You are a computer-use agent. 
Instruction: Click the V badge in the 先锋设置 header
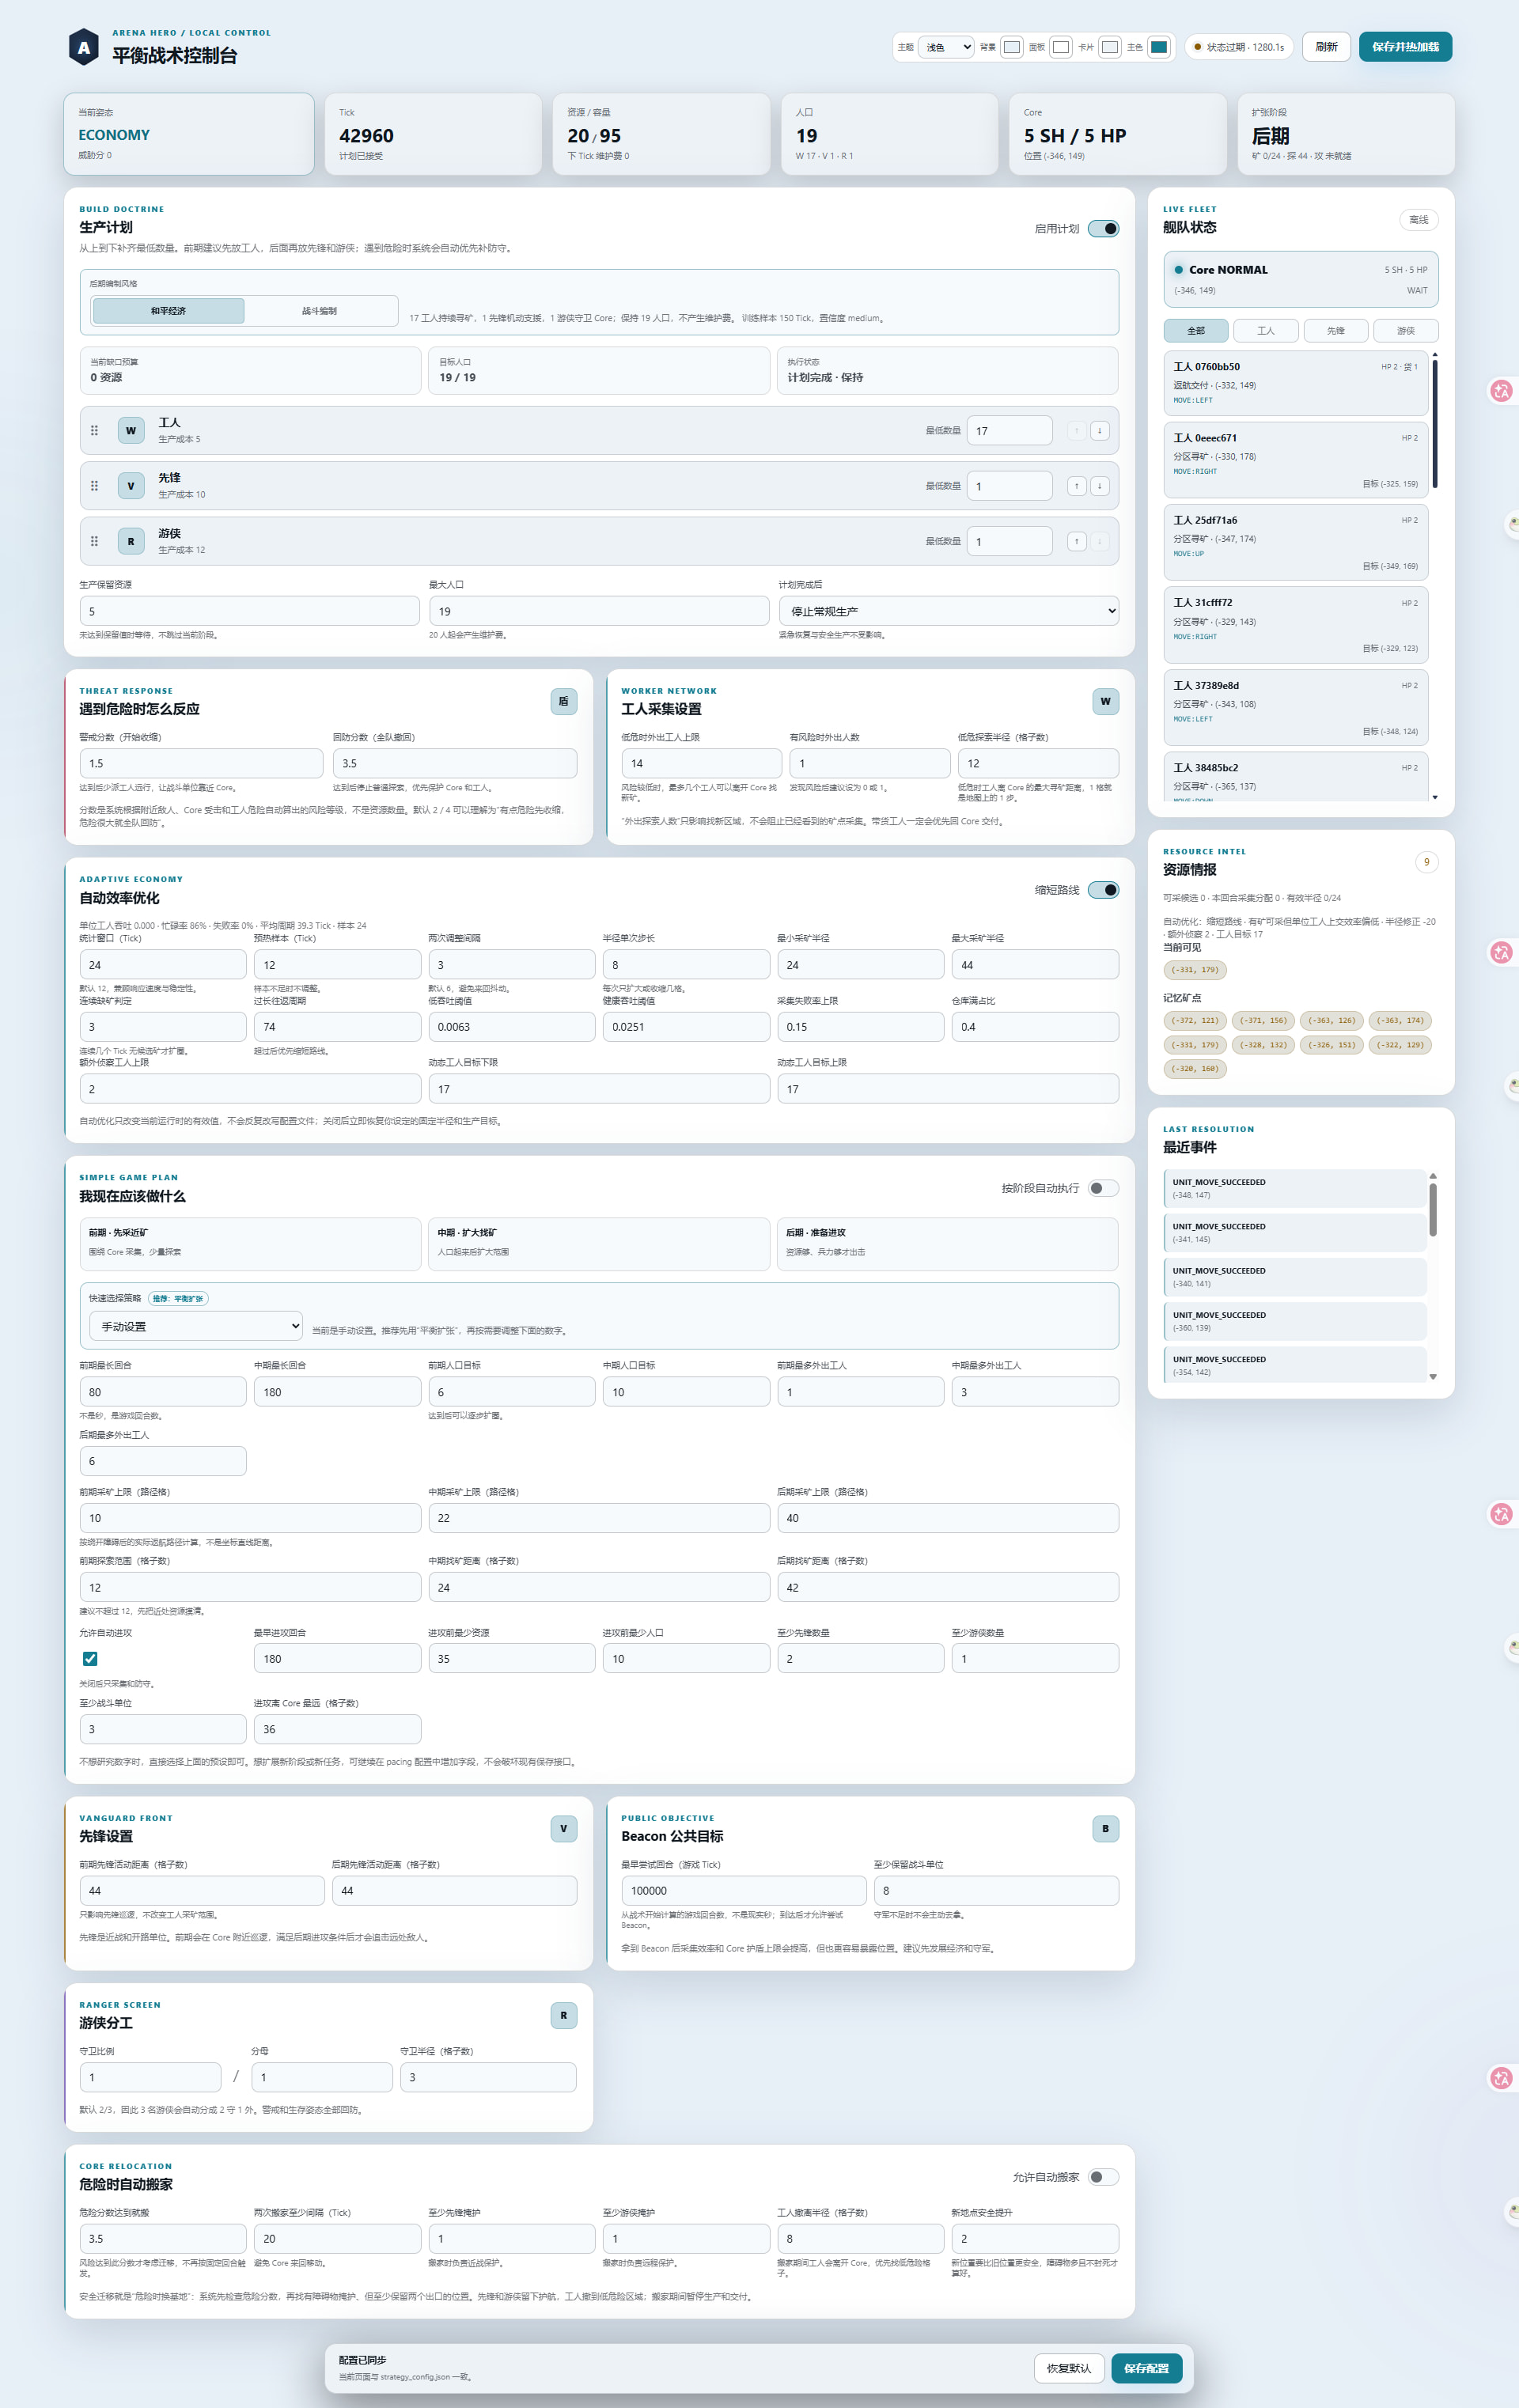pos(563,1828)
